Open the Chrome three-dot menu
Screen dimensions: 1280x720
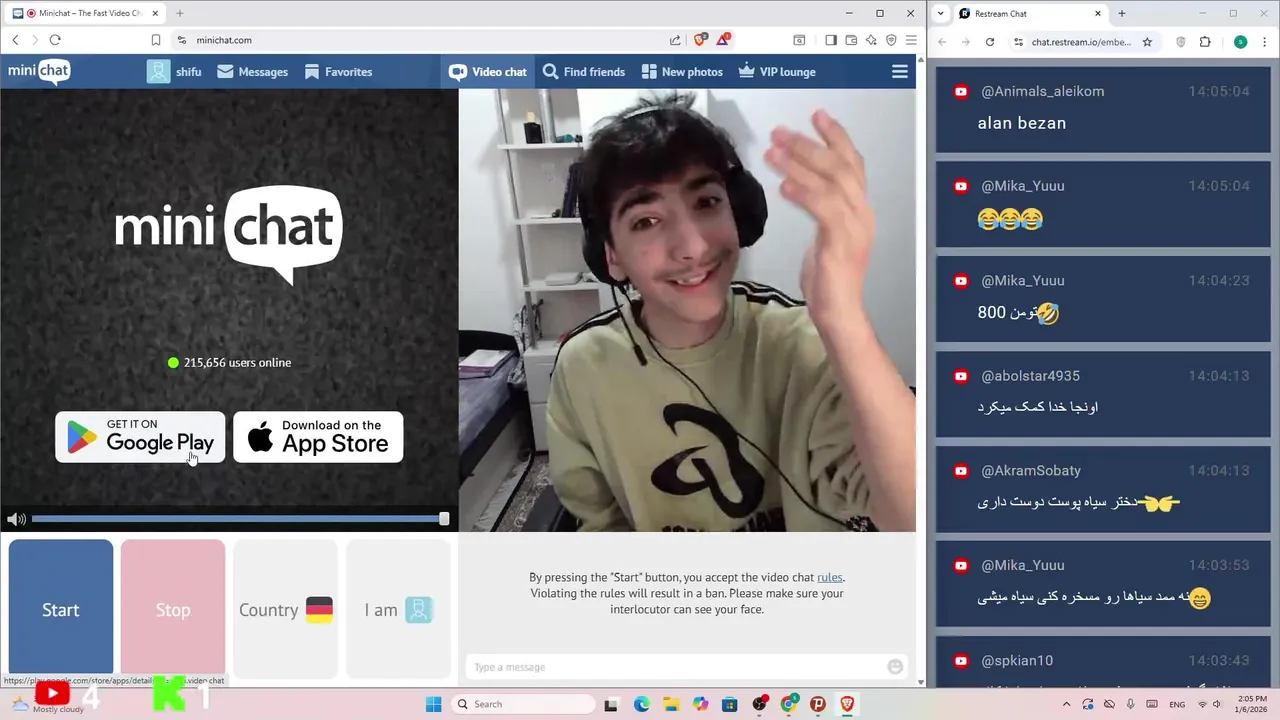1266,42
